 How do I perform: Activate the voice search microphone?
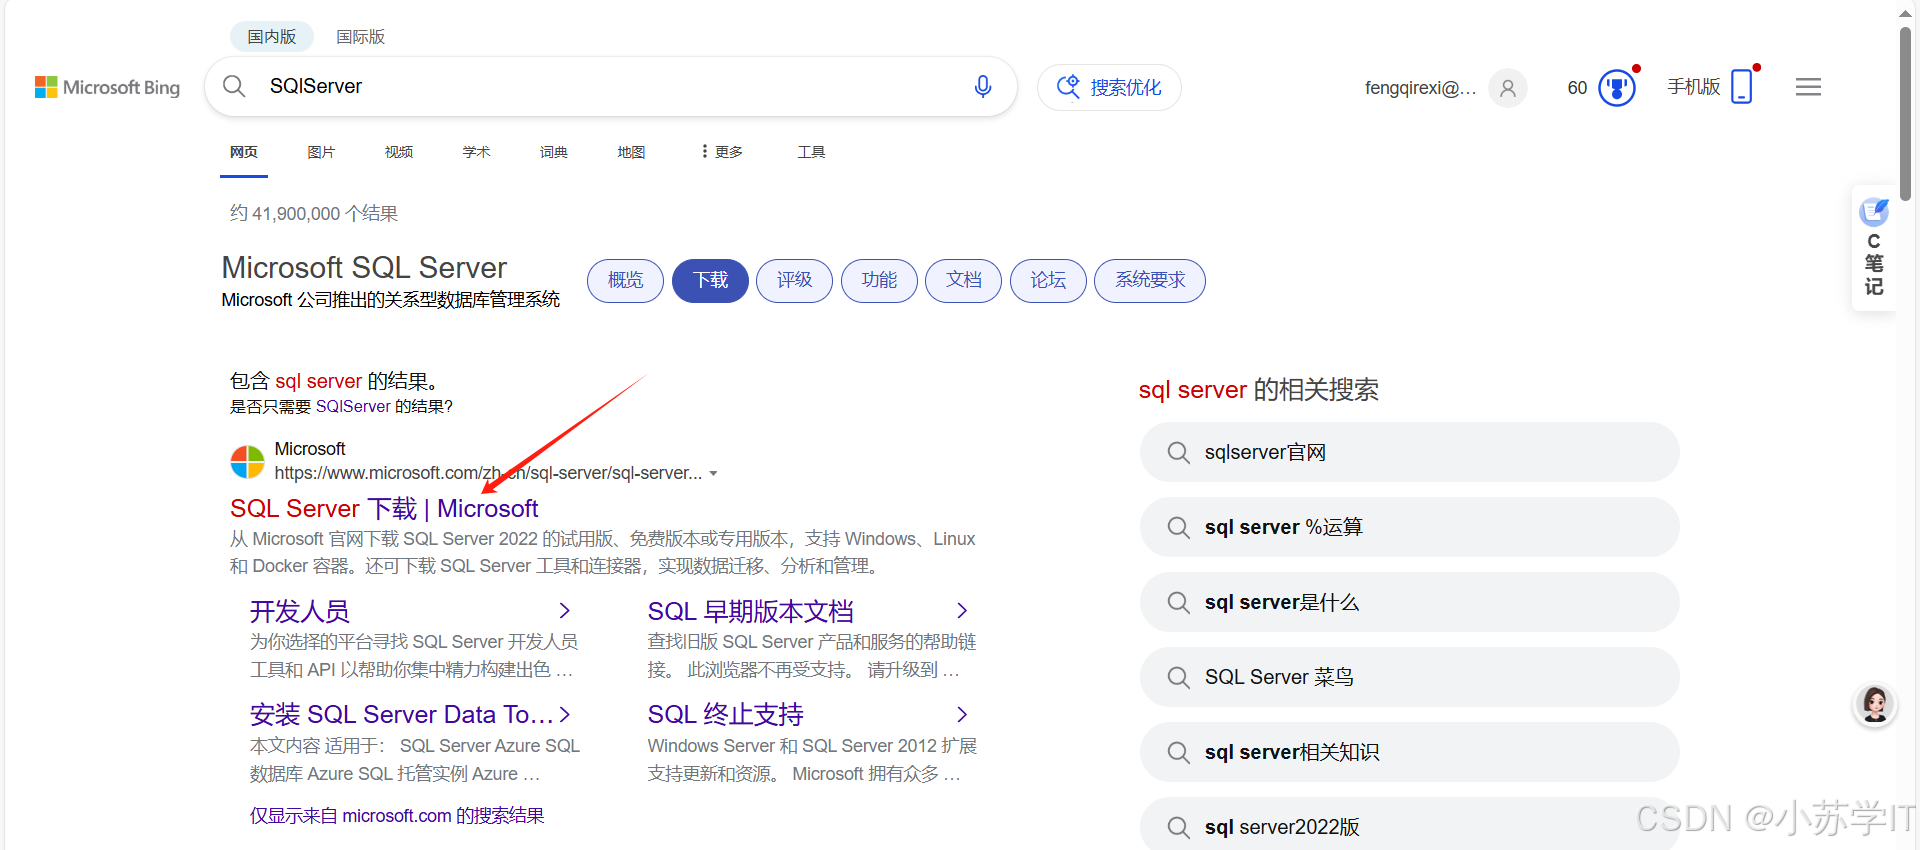pos(983,86)
